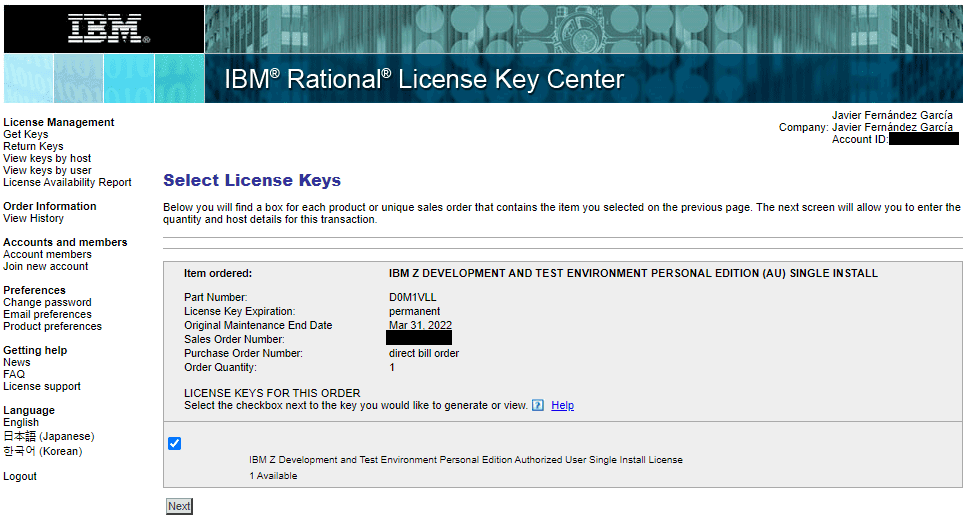Click the Logout link
973x523 pixels.
20,476
